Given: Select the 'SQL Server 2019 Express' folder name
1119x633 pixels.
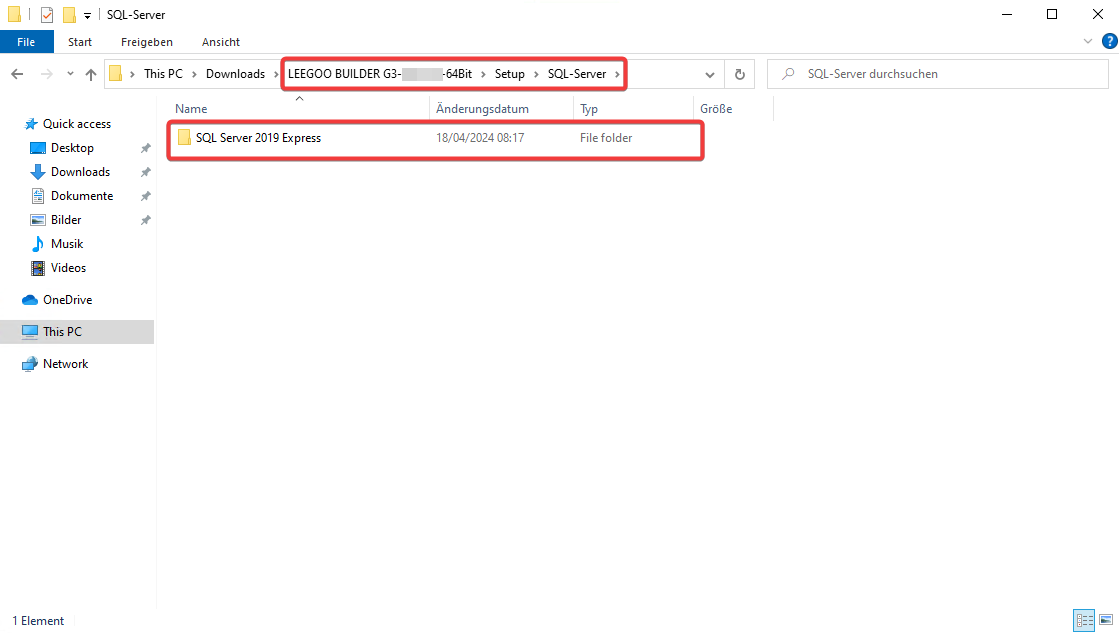Looking at the screenshot, I should pyautogui.click(x=258, y=138).
